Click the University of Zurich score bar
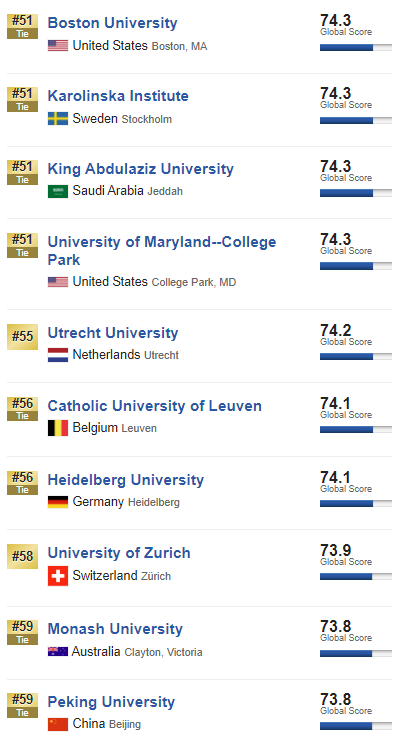399x747 pixels. click(356, 576)
